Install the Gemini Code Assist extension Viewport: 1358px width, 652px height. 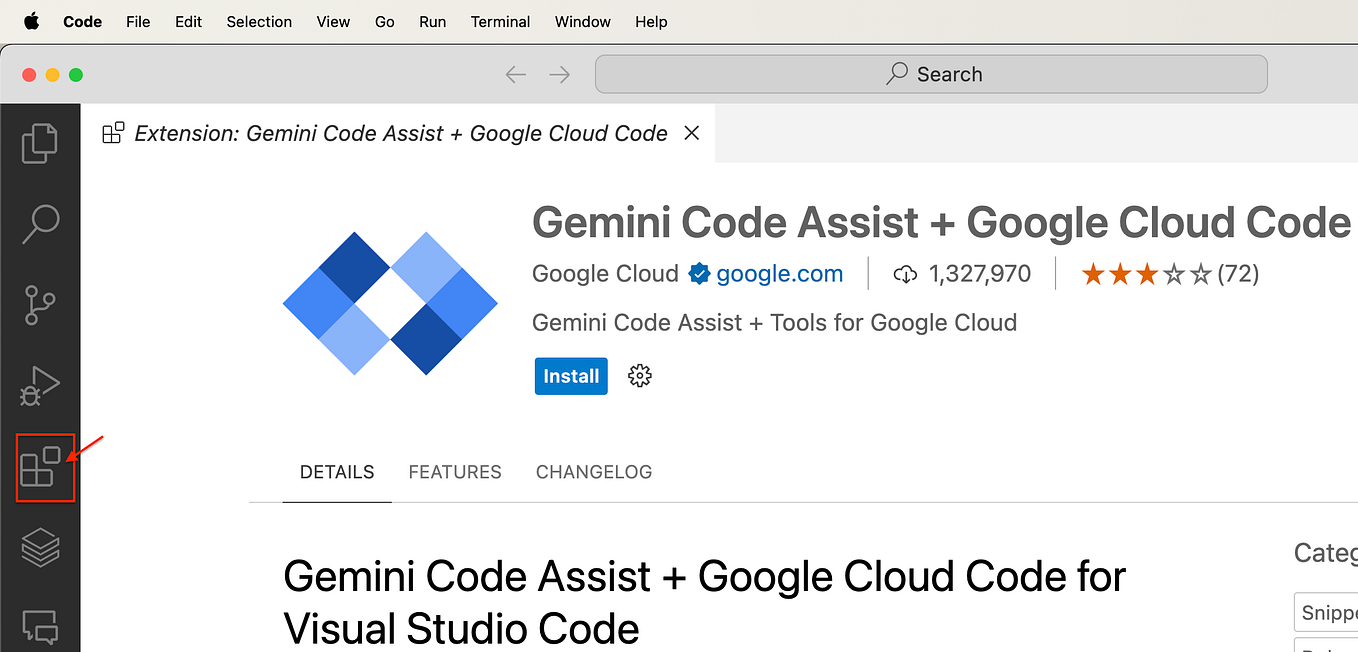(x=571, y=376)
